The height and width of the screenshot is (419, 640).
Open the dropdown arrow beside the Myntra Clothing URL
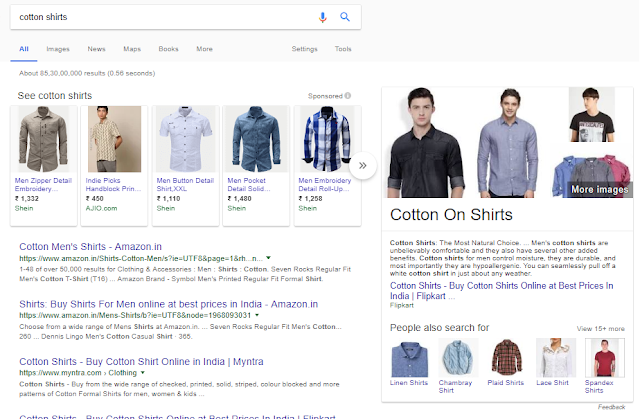142,372
